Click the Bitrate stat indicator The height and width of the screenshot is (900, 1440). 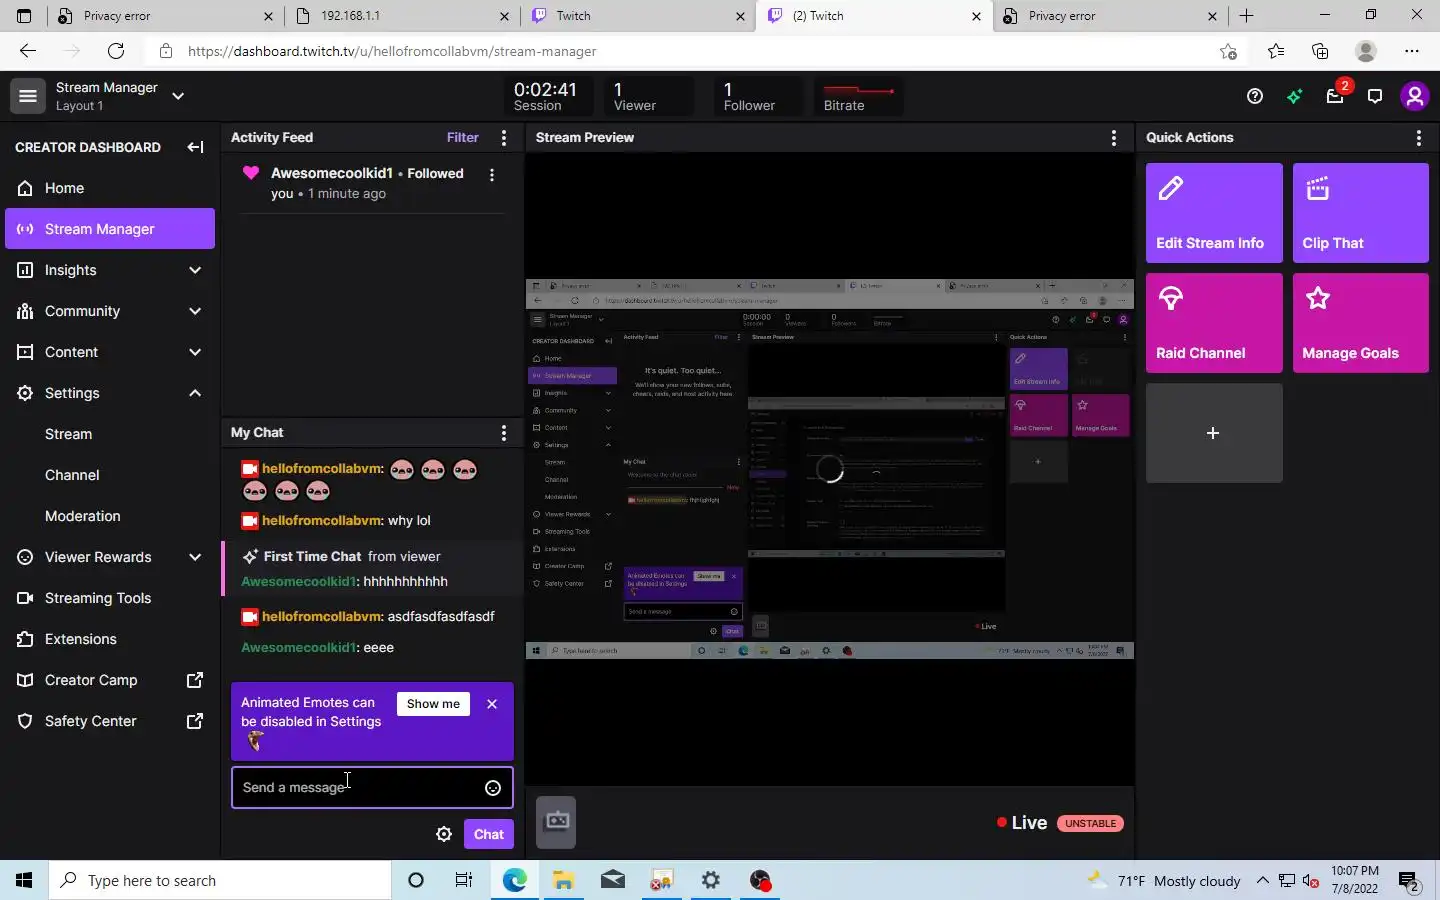859,97
